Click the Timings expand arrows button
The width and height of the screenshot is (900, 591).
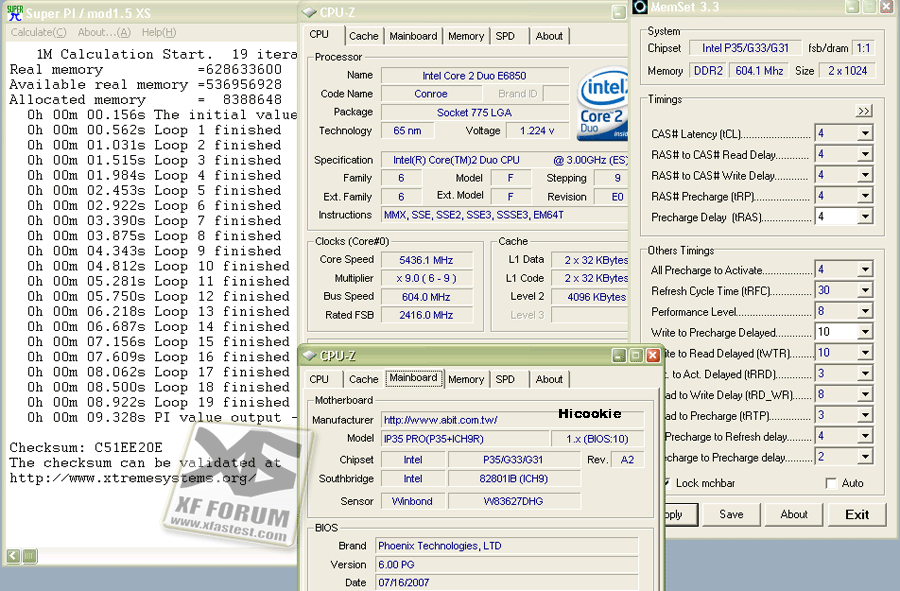coord(863,111)
